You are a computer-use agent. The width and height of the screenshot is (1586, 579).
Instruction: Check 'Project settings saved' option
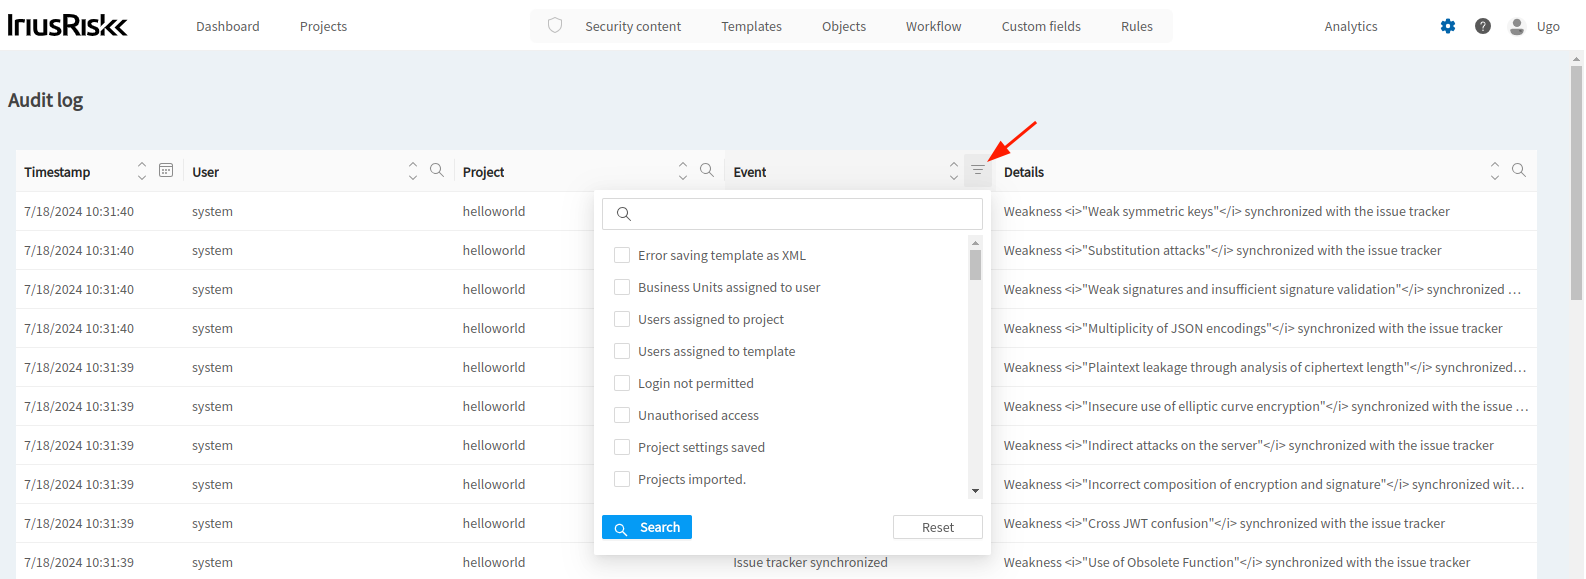622,447
